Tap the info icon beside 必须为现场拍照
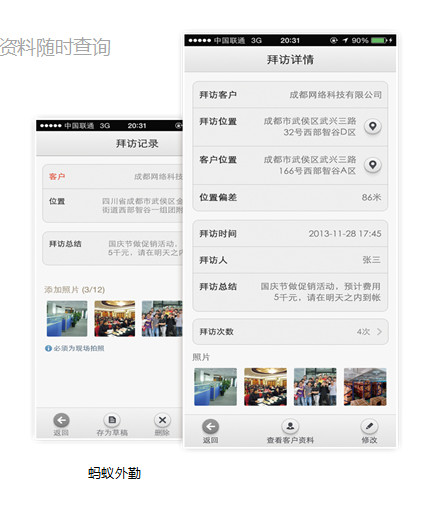 48,348
